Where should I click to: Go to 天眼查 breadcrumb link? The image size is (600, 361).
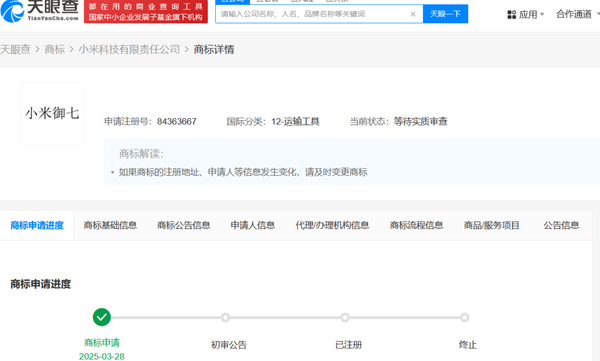[x=15, y=49]
